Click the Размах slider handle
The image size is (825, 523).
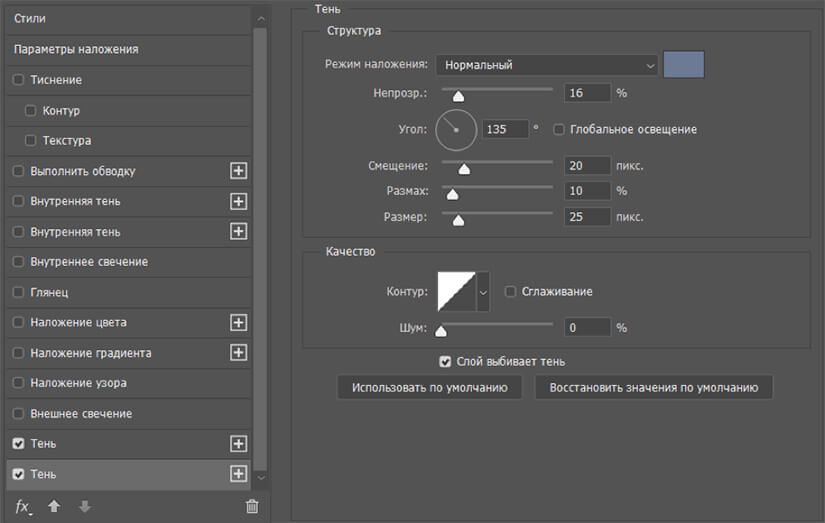(x=452, y=194)
